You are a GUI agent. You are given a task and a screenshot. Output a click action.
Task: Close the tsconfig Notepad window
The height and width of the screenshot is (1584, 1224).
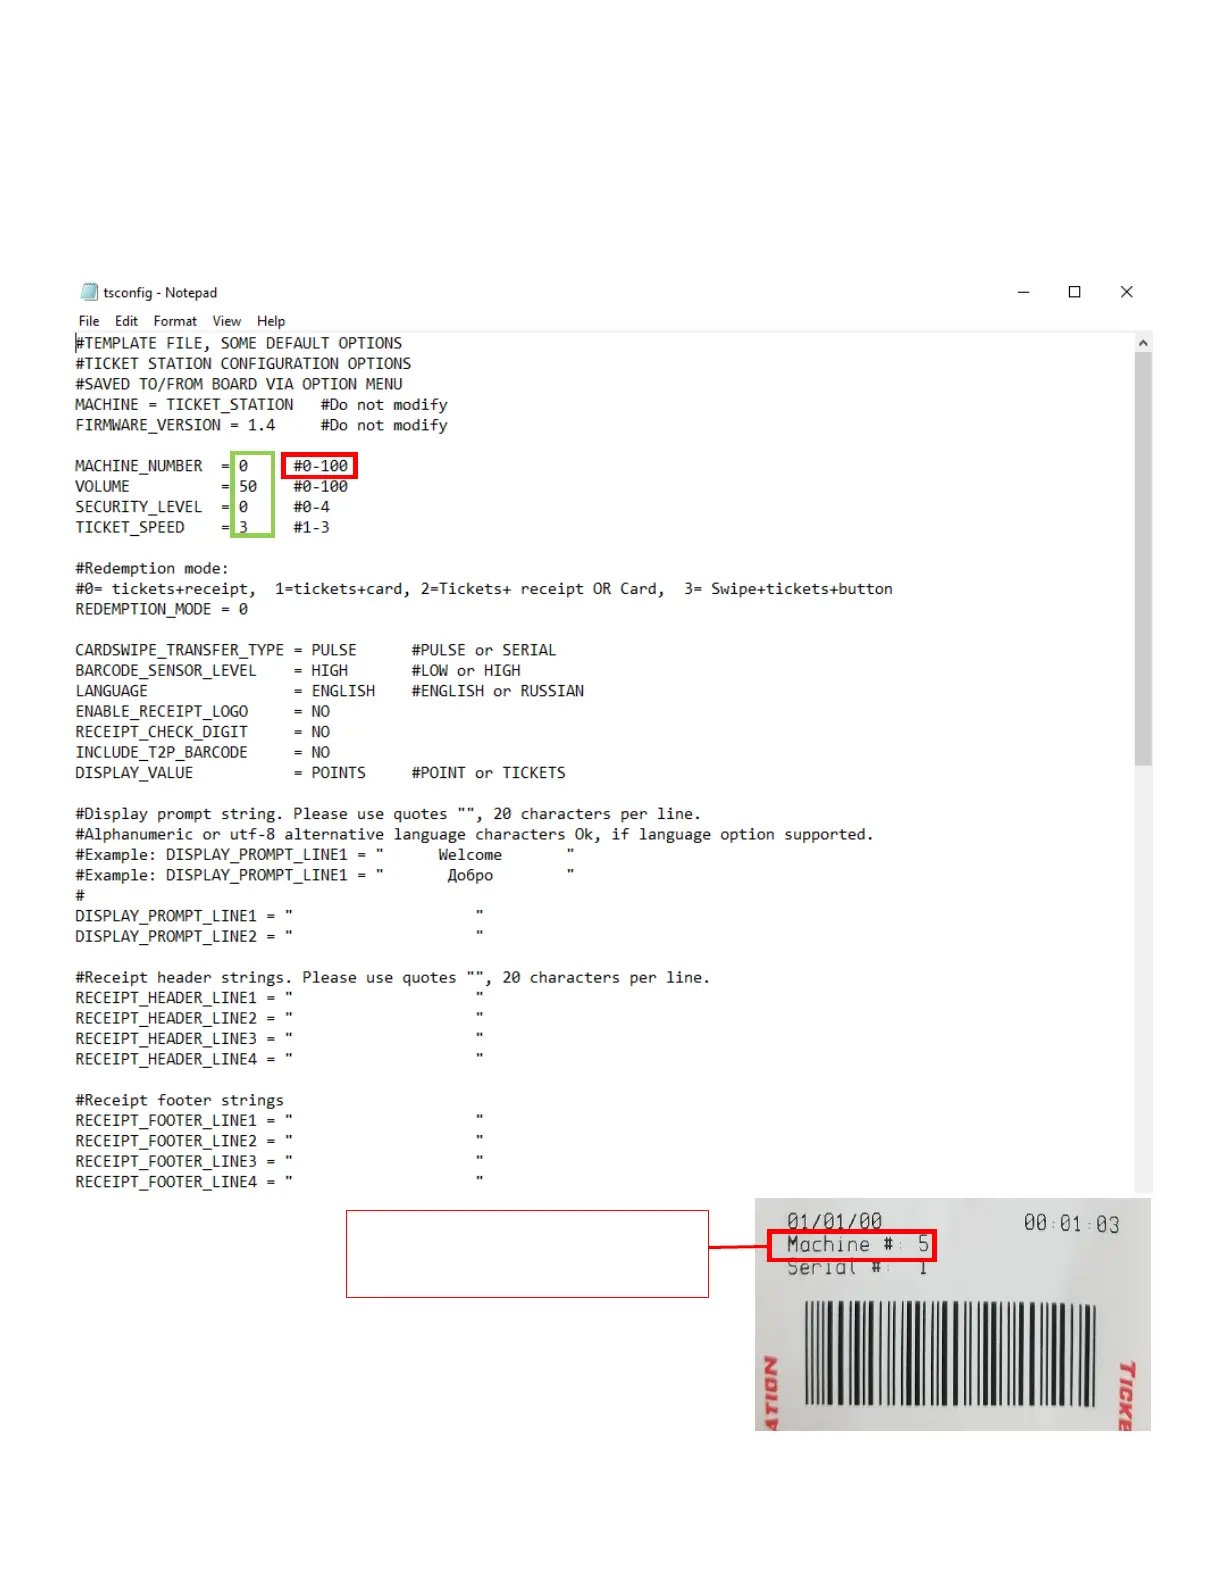pos(1126,292)
